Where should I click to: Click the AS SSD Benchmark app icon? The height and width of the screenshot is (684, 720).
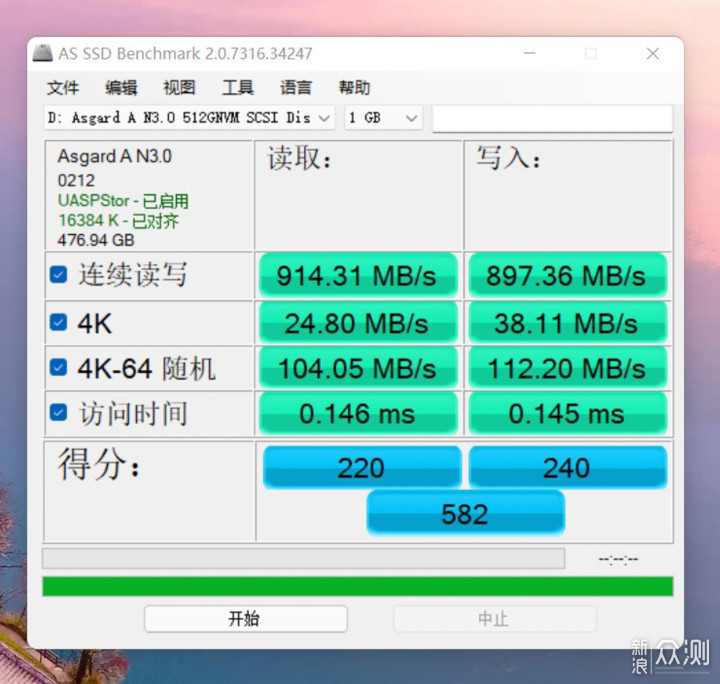(42, 53)
